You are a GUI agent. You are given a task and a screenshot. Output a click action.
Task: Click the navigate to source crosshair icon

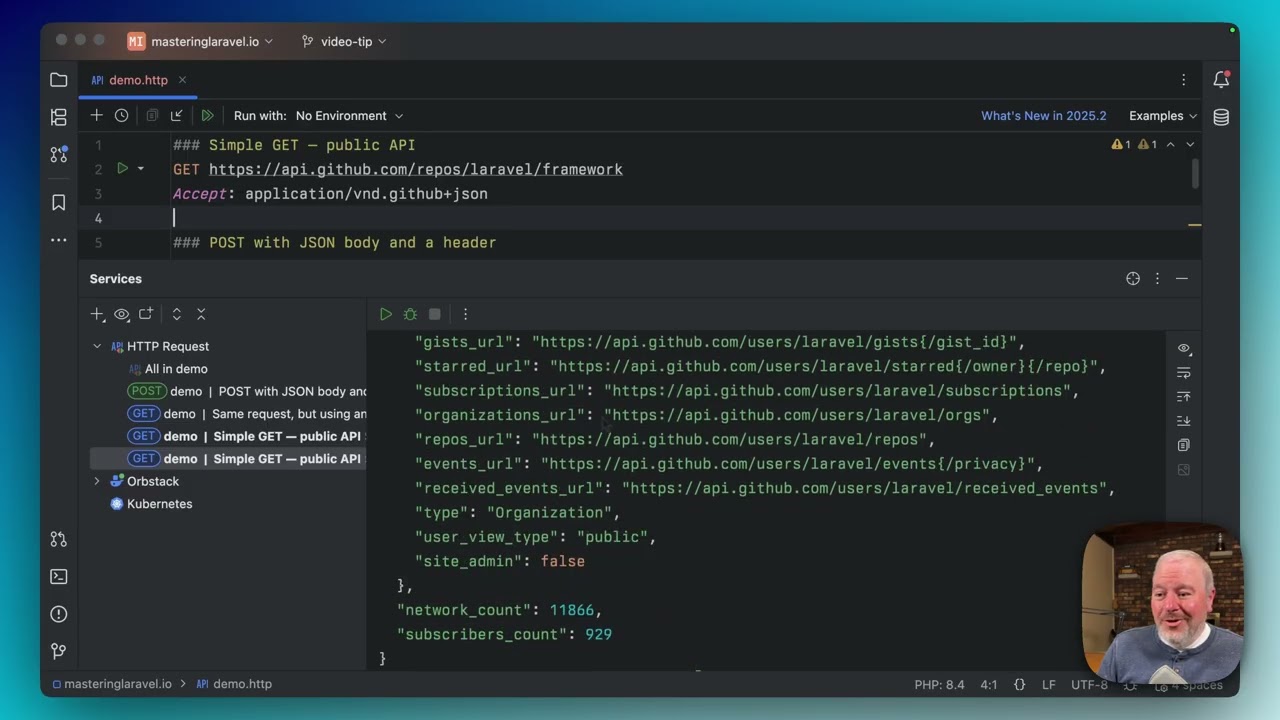pos(1133,279)
